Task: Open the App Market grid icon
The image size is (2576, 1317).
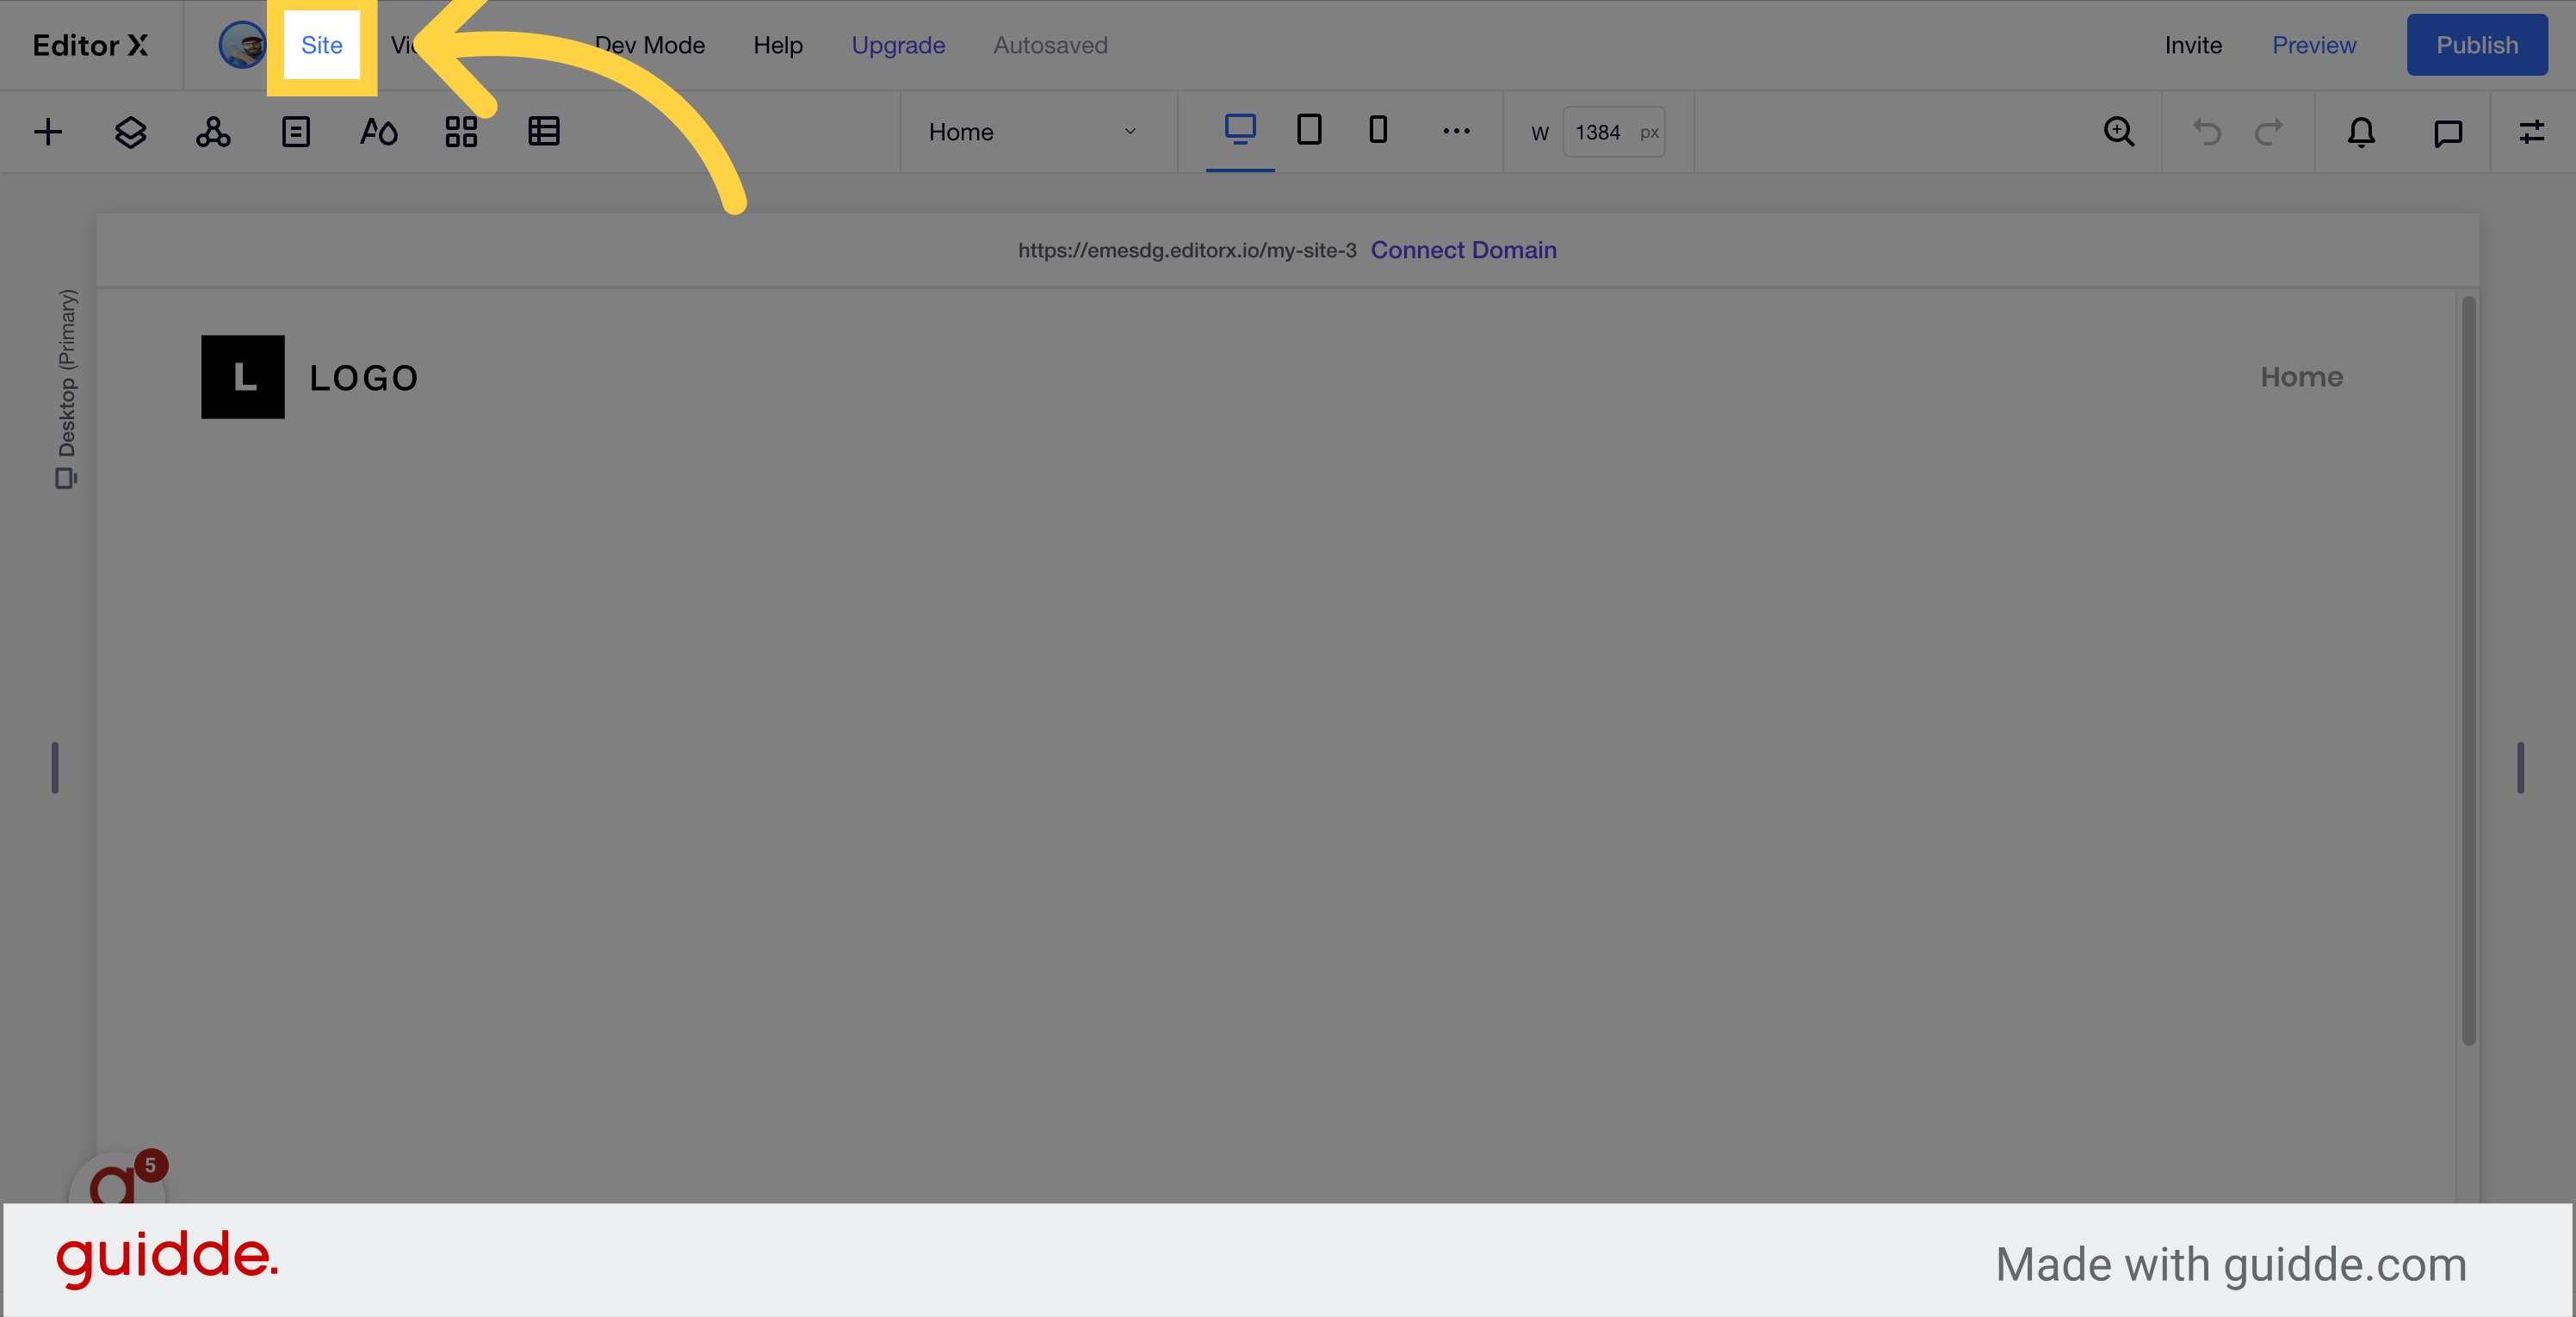Action: (461, 132)
